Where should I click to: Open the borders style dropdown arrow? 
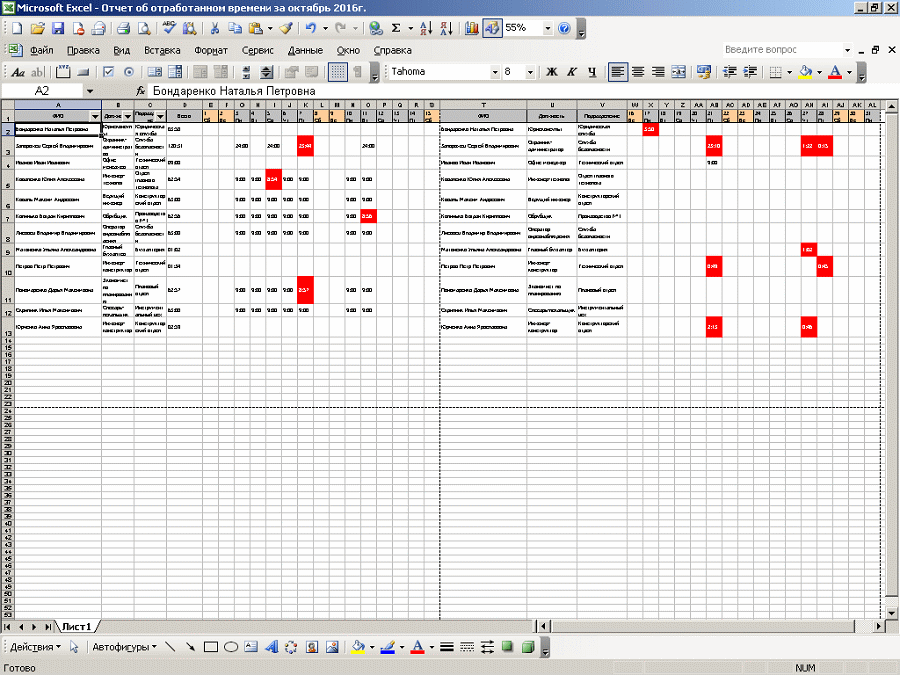(x=789, y=72)
